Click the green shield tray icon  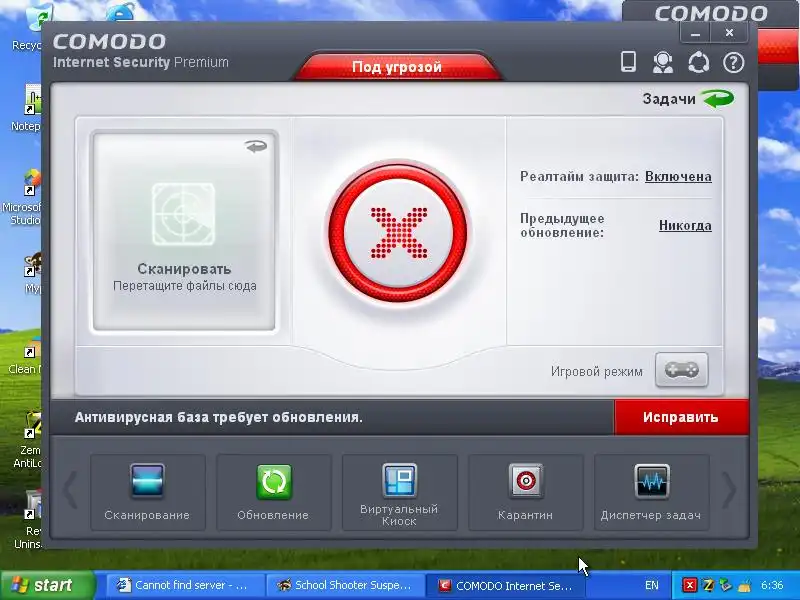(725, 585)
